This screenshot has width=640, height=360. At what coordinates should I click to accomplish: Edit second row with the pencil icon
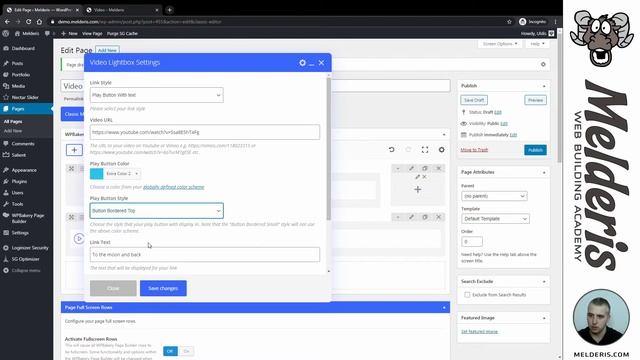(411, 217)
